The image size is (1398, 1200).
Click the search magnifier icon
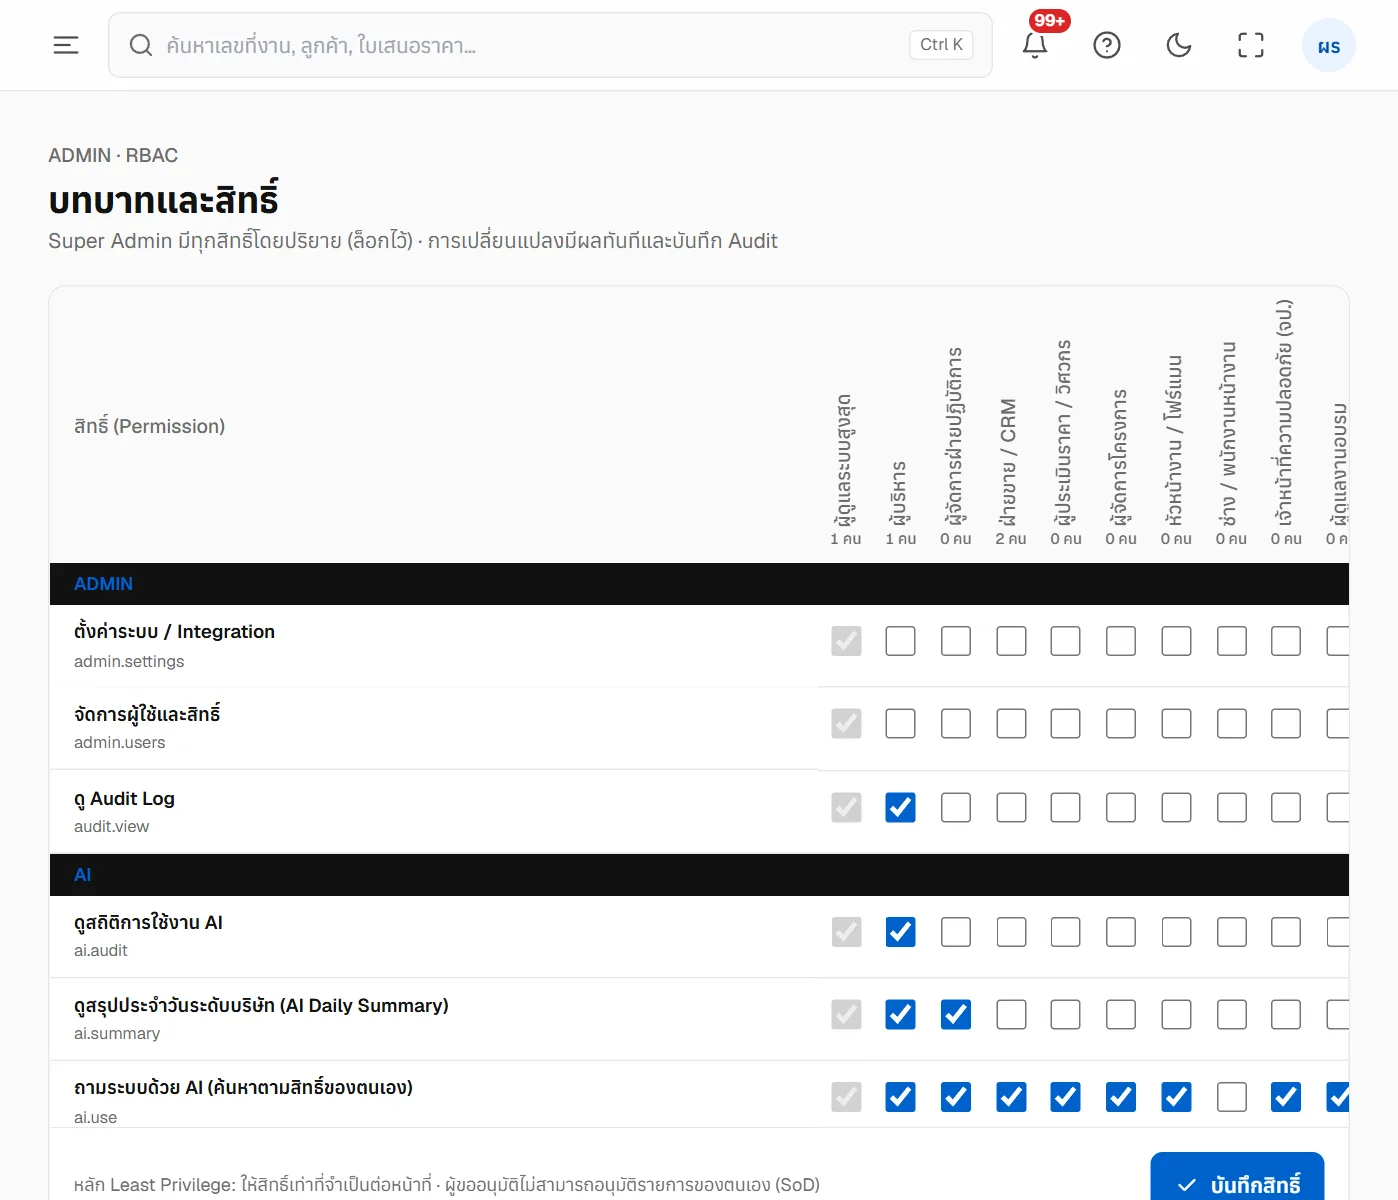(141, 45)
